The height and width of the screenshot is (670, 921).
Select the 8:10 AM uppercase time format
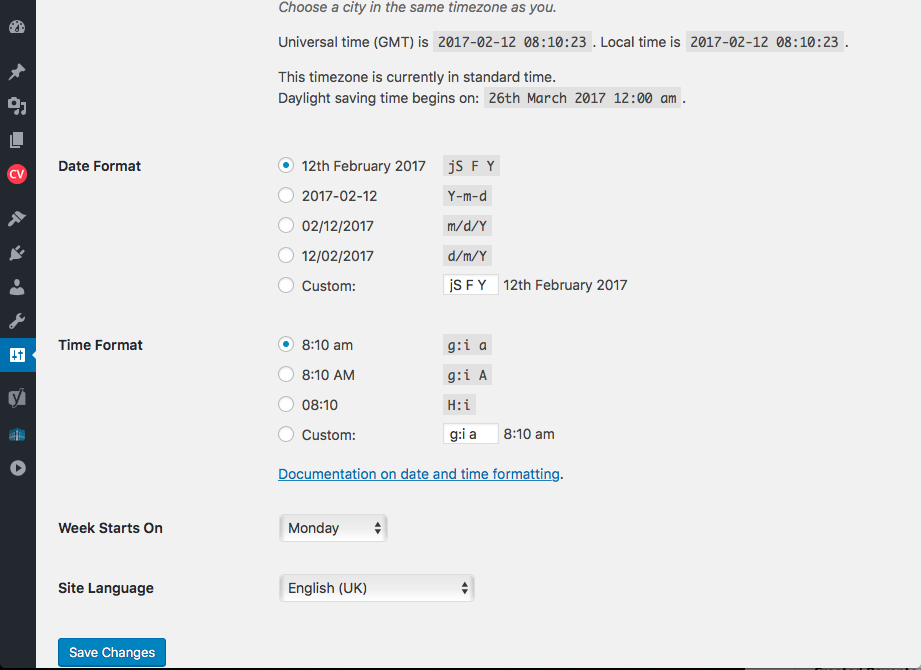pyautogui.click(x=286, y=375)
